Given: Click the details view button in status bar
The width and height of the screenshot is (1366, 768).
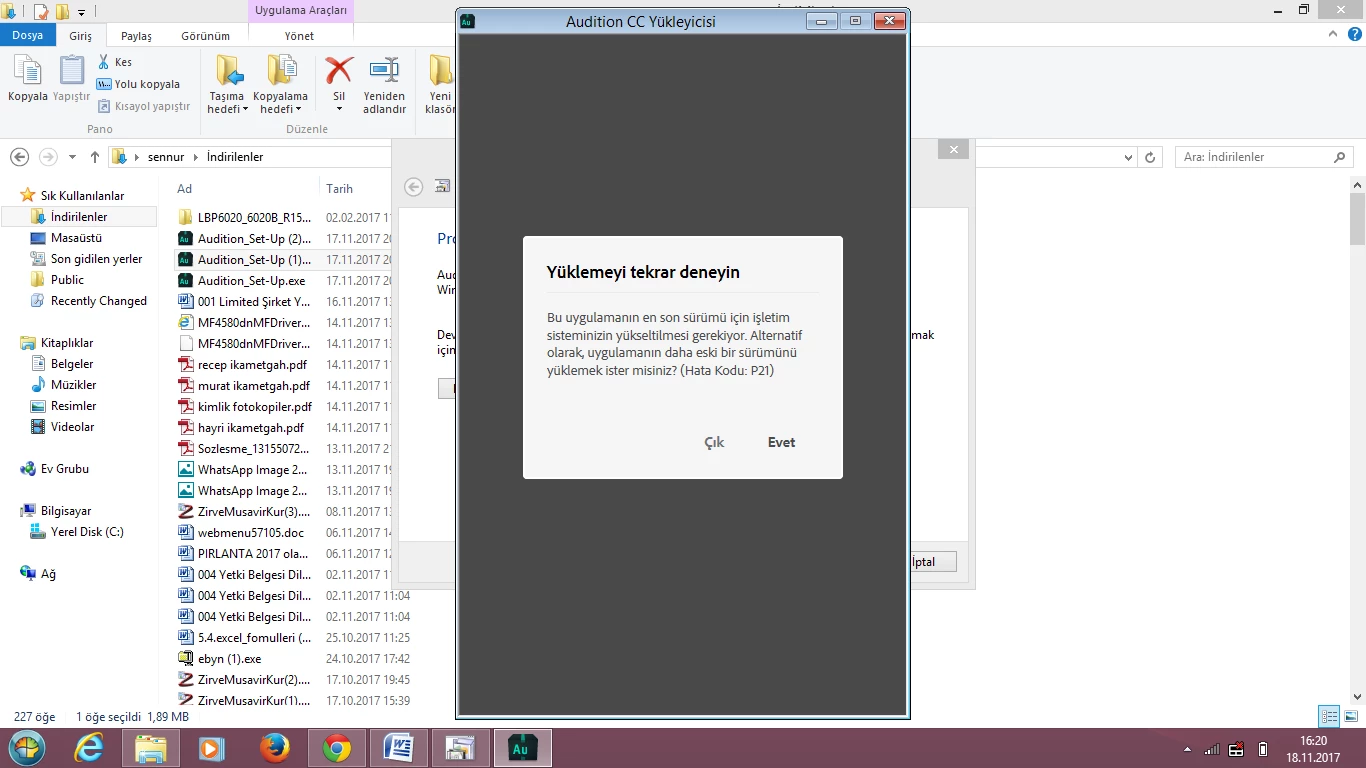Looking at the screenshot, I should (x=1329, y=716).
